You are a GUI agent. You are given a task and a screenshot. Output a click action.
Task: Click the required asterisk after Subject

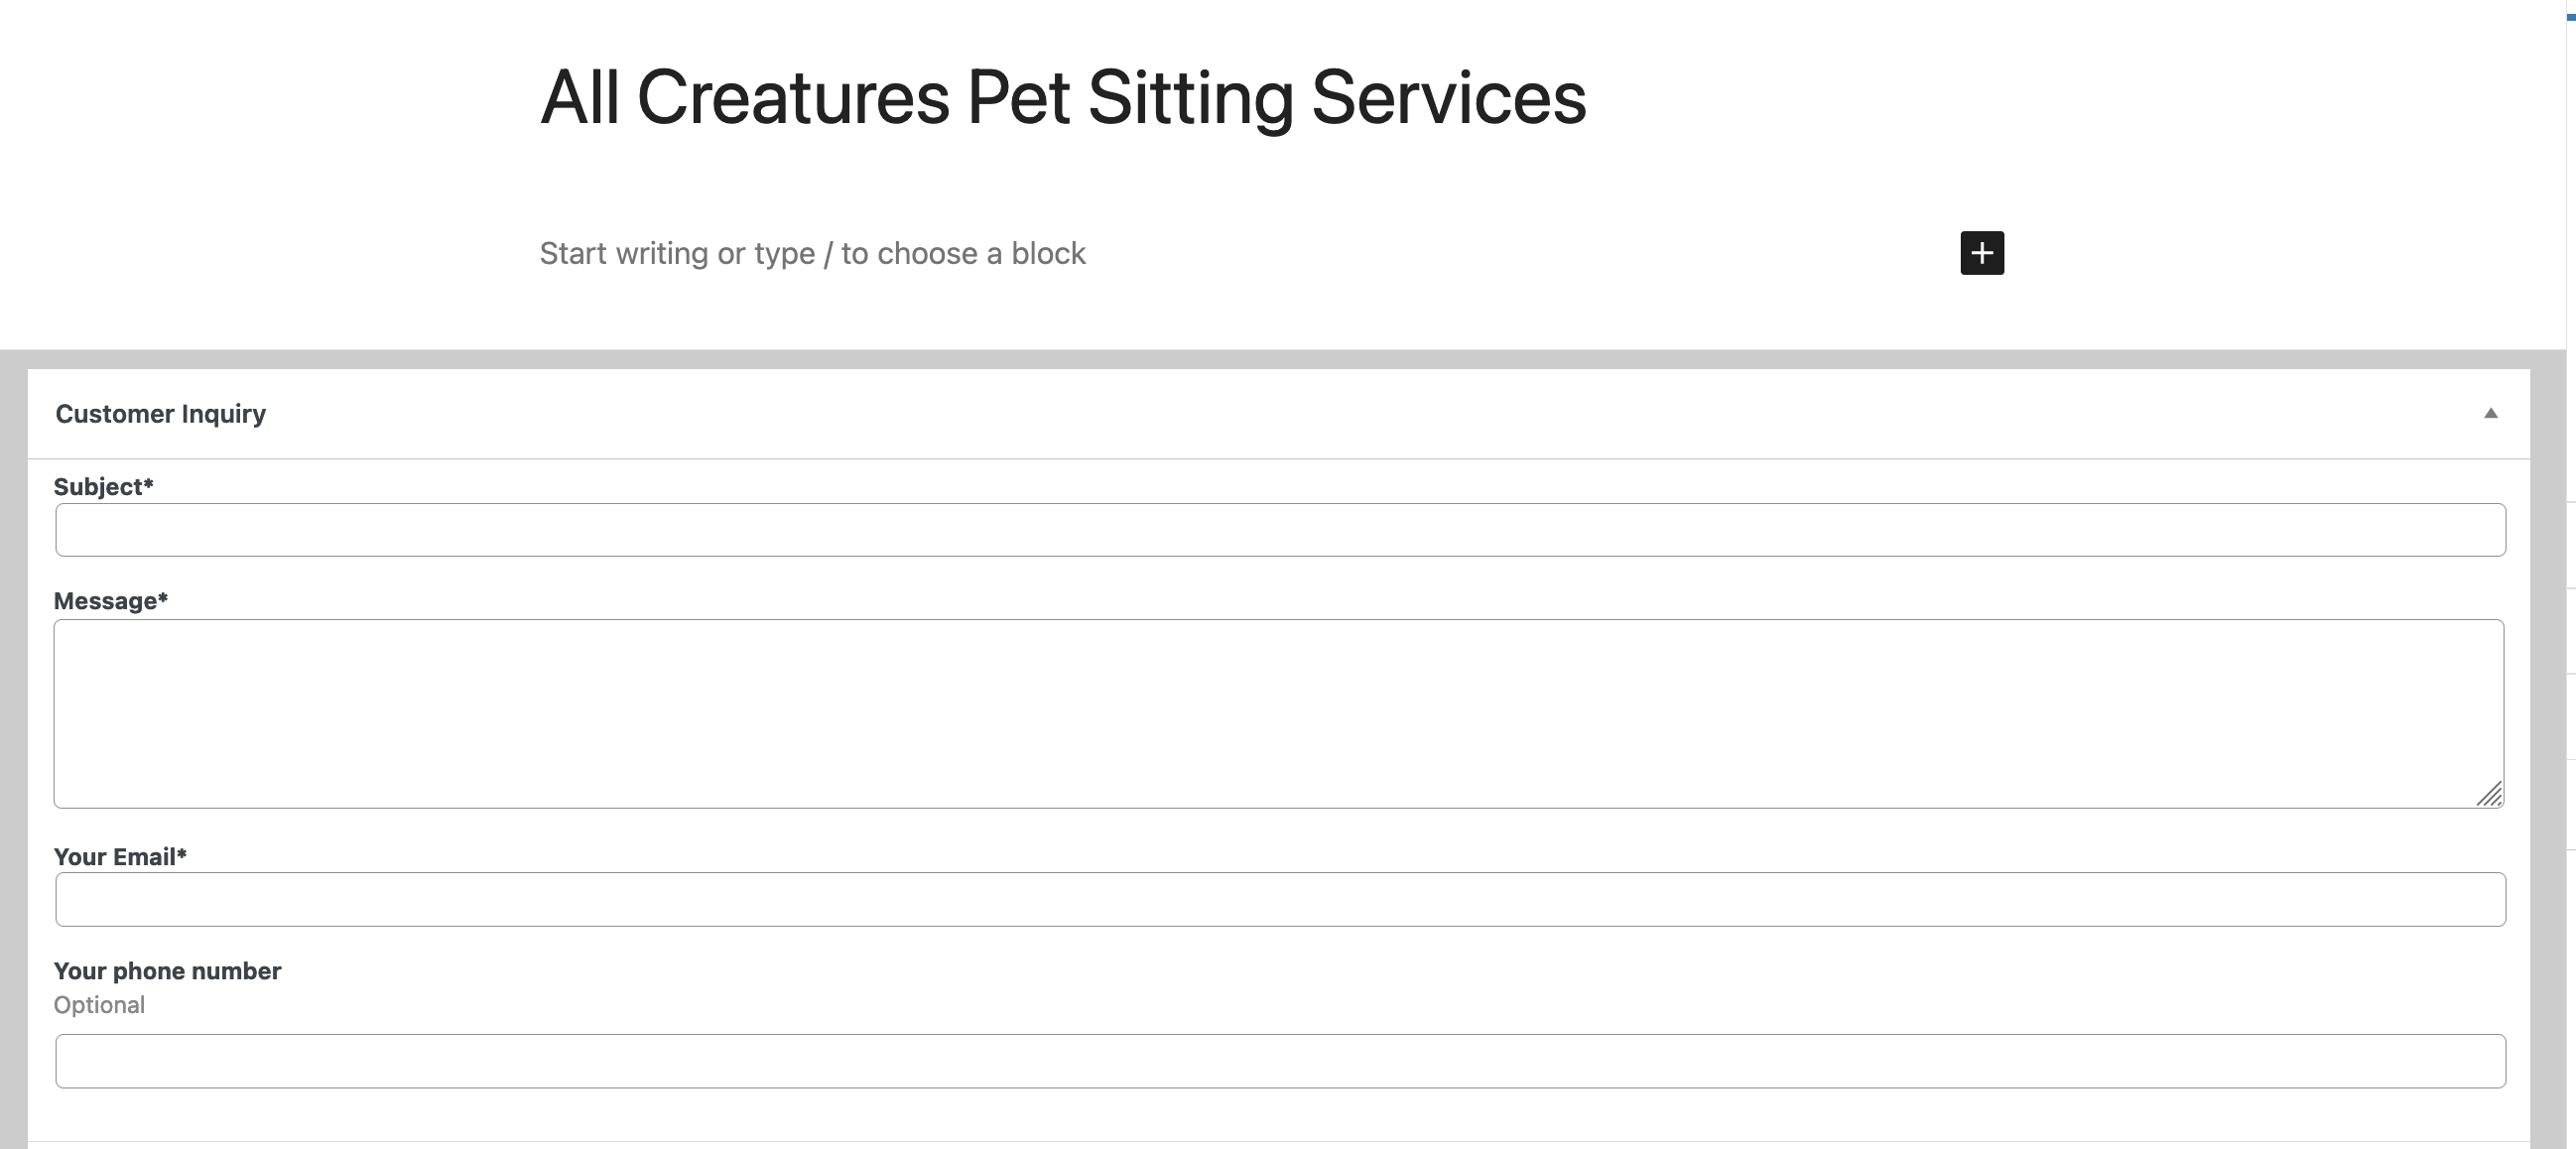[149, 485]
